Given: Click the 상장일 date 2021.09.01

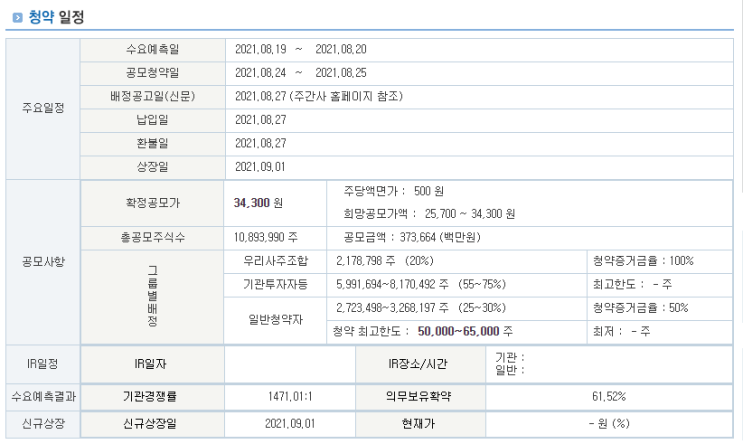Looking at the screenshot, I should [x=260, y=167].
